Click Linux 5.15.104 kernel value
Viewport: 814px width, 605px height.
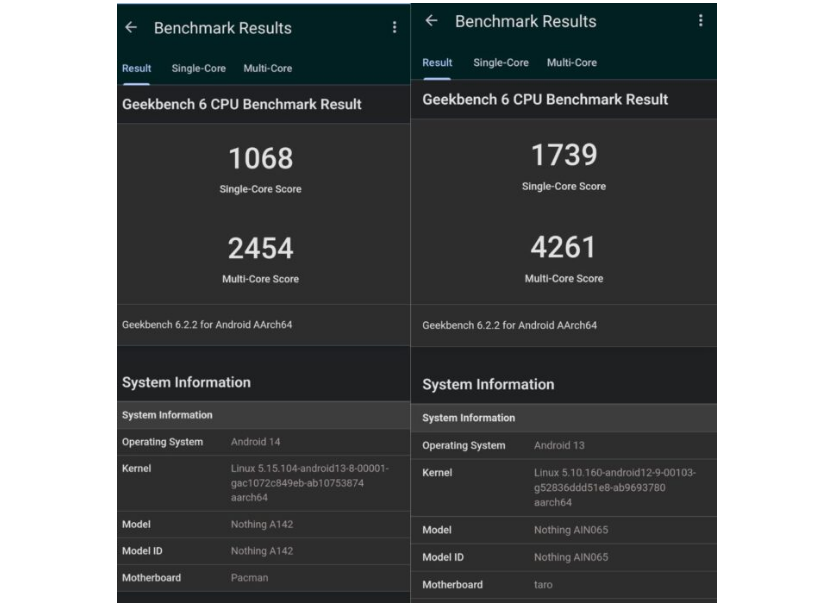click(309, 483)
